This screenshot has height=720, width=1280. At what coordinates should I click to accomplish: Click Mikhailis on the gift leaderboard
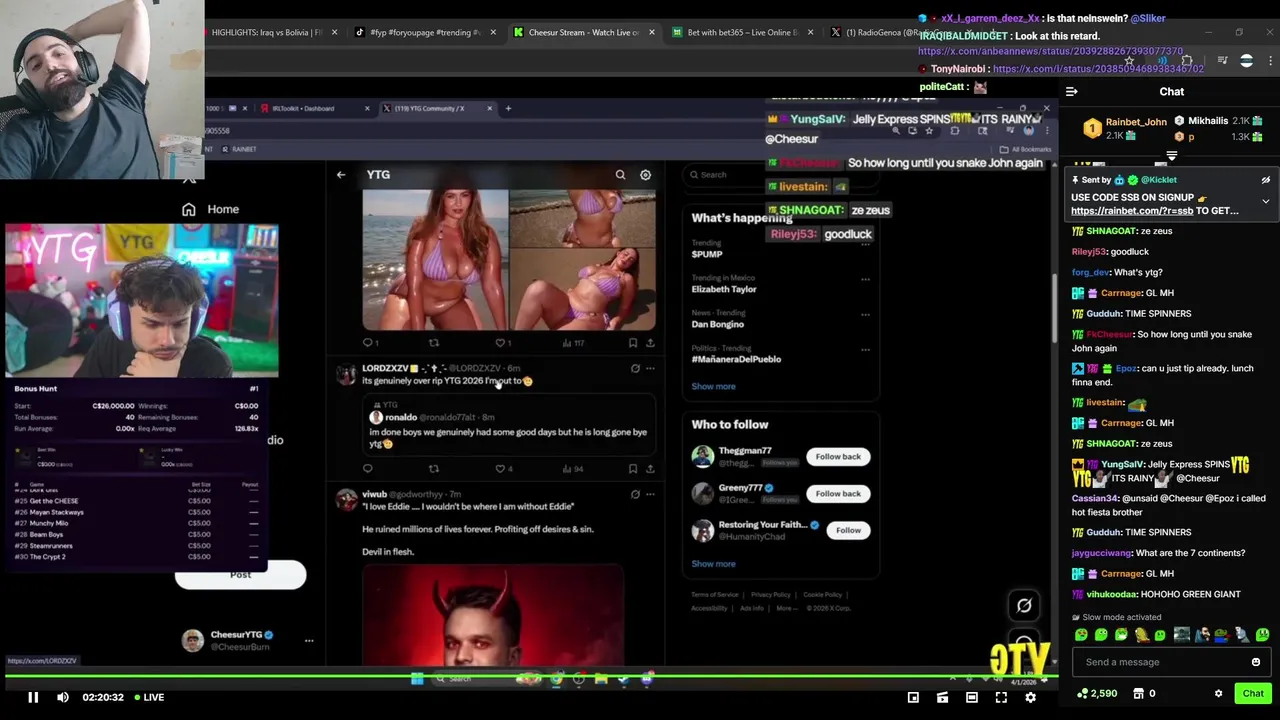1208,121
